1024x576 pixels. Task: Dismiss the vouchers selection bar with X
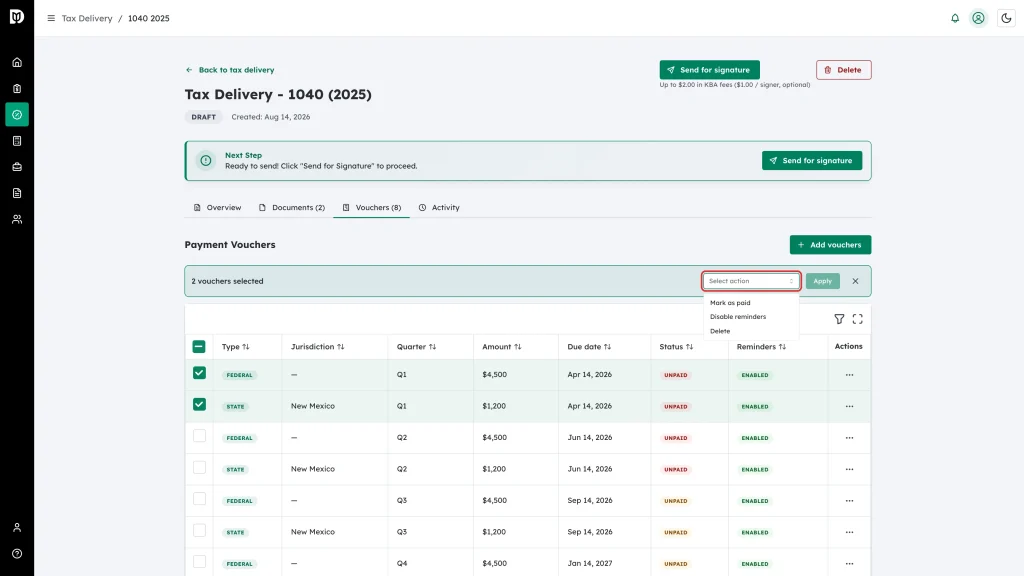tap(856, 281)
